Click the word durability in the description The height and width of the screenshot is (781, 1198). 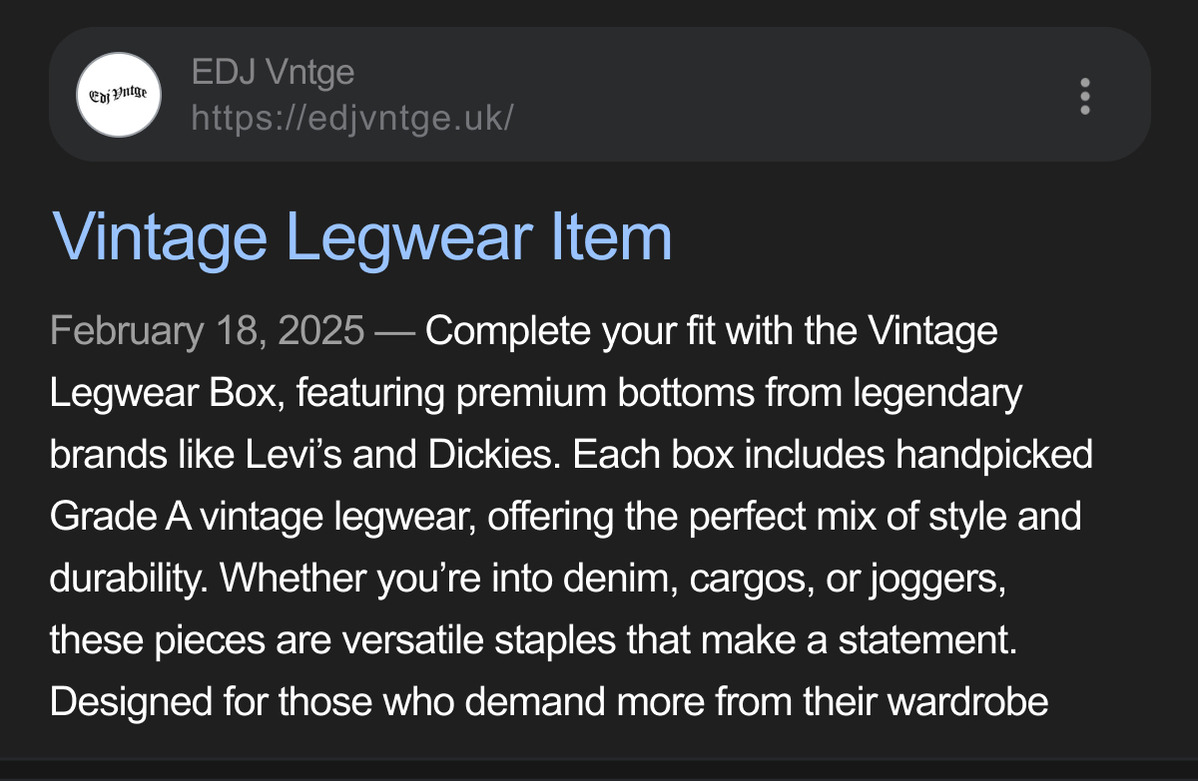coord(128,578)
